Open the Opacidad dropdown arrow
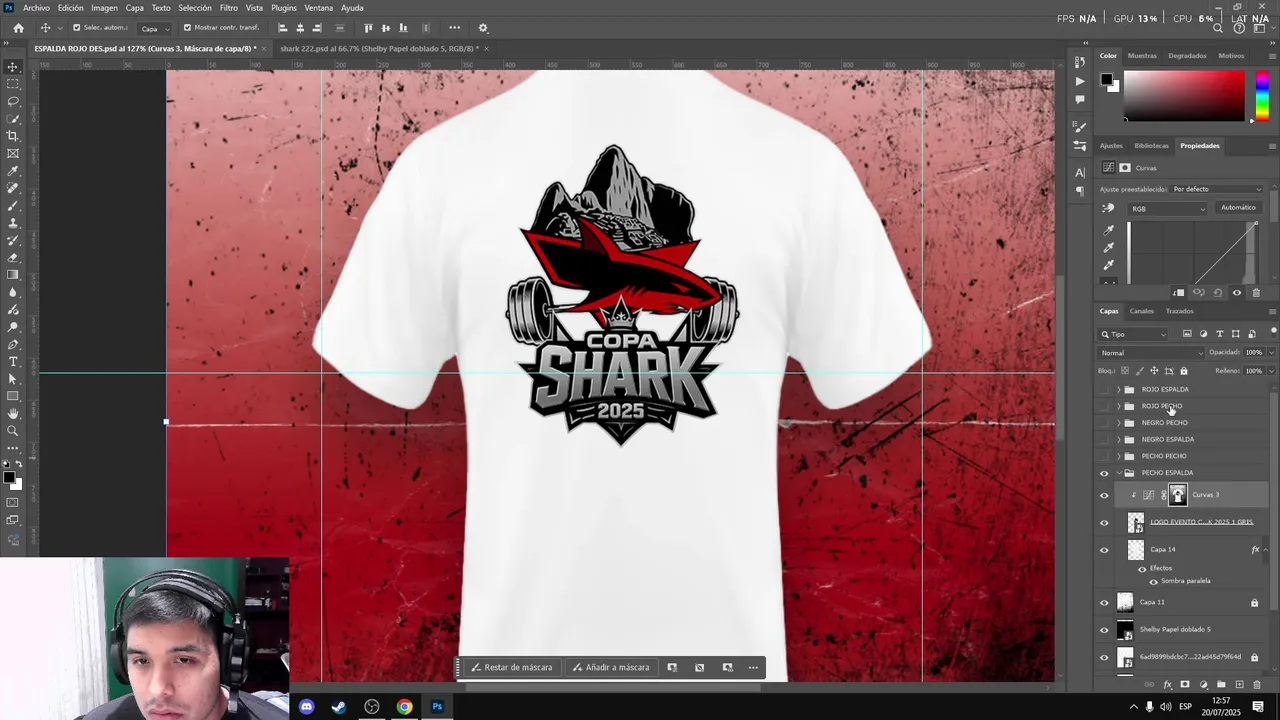The width and height of the screenshot is (1280, 720). 1271,353
